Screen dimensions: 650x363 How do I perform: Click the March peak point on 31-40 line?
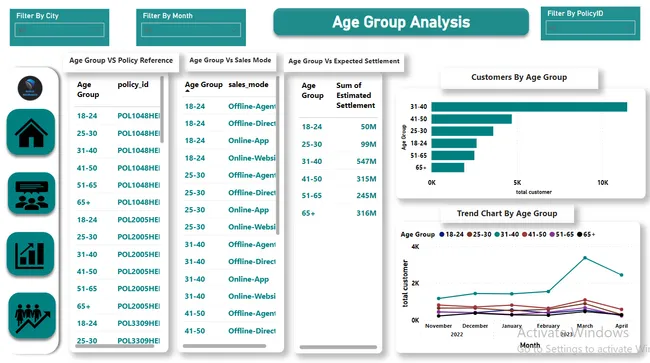coord(585,258)
